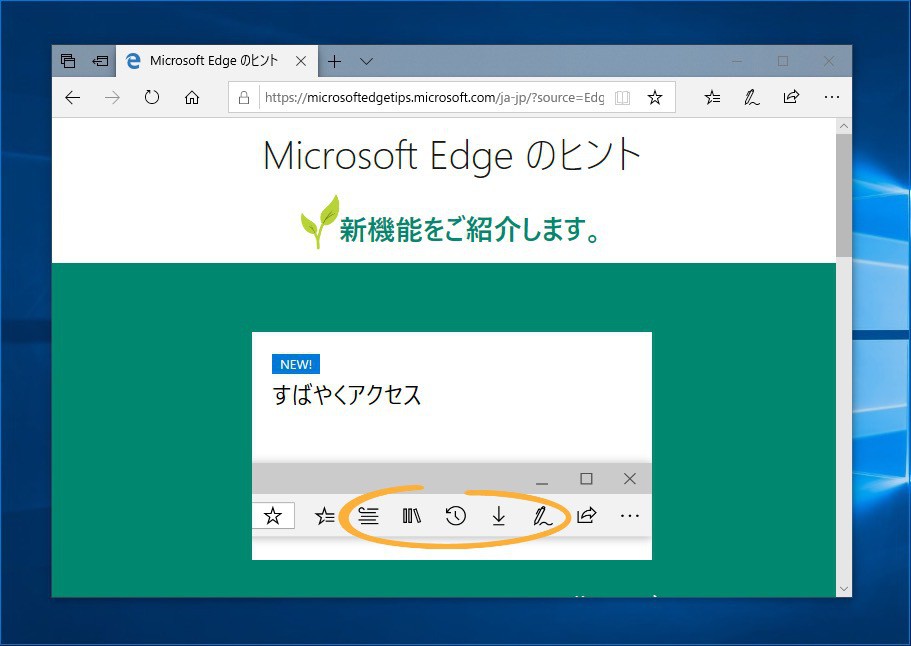Select the Microsoft Edge のヒント tab
Screen dimensions: 911x646
217,61
